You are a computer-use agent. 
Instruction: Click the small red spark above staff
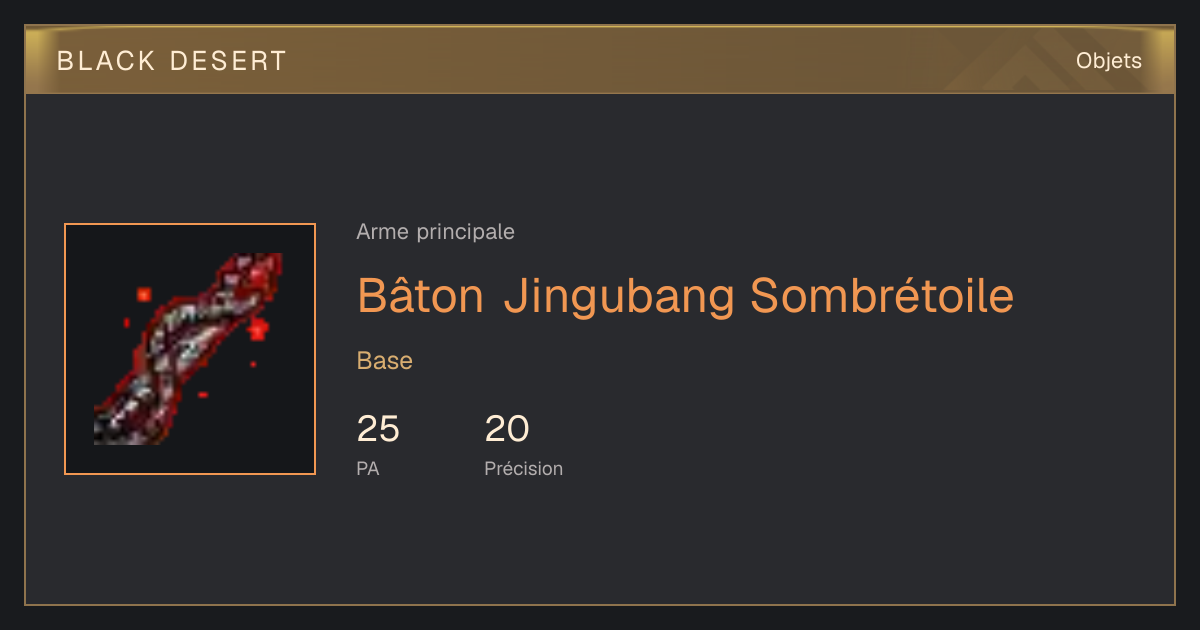144,294
